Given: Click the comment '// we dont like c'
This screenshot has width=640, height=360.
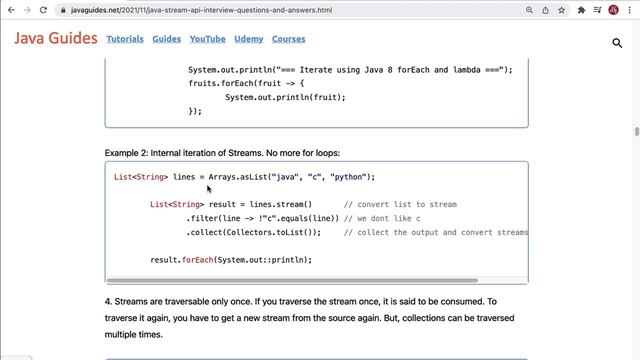Looking at the screenshot, I should 382,218.
